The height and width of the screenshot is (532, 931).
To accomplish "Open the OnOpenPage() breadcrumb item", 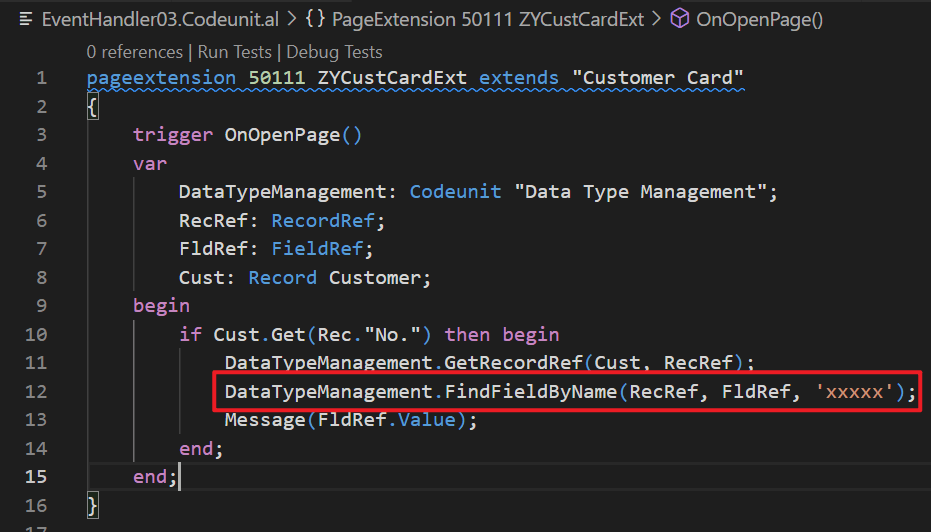I will pyautogui.click(x=759, y=20).
